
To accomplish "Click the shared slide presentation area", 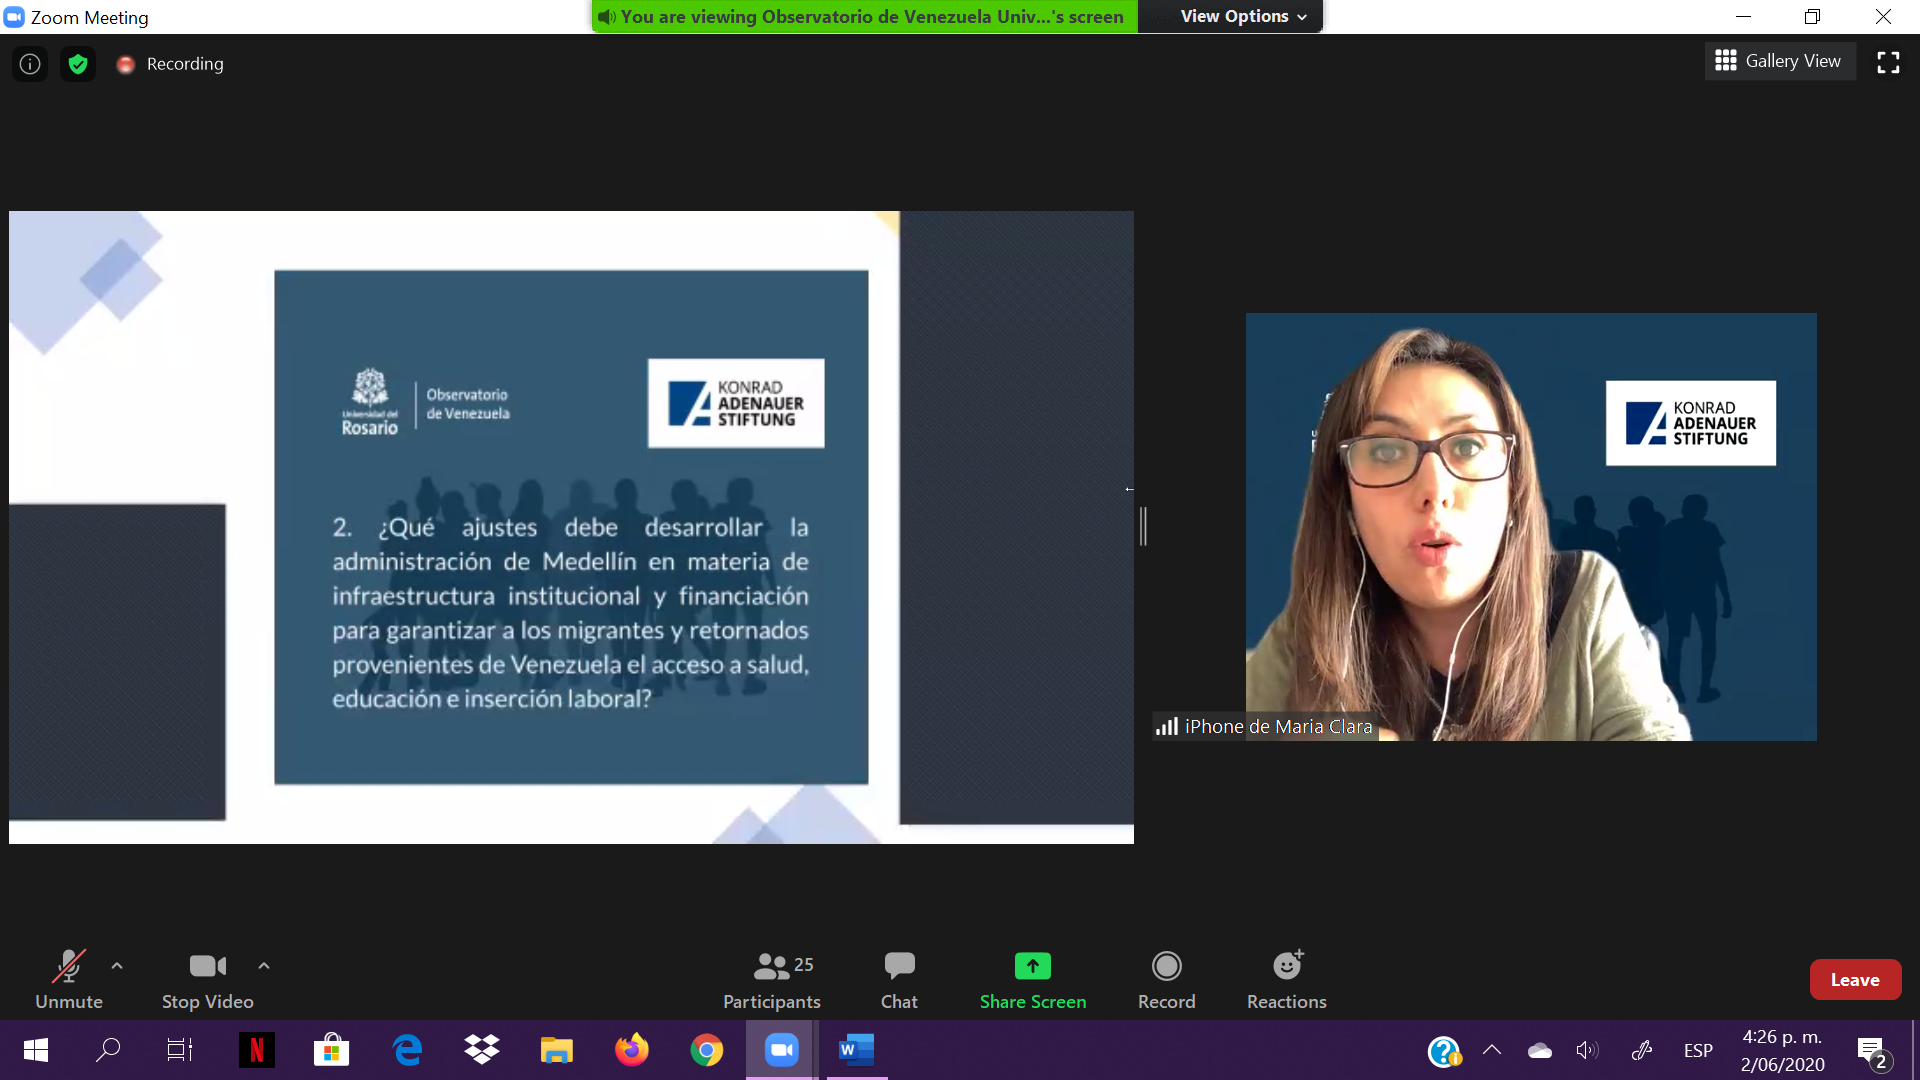I will [x=571, y=527].
